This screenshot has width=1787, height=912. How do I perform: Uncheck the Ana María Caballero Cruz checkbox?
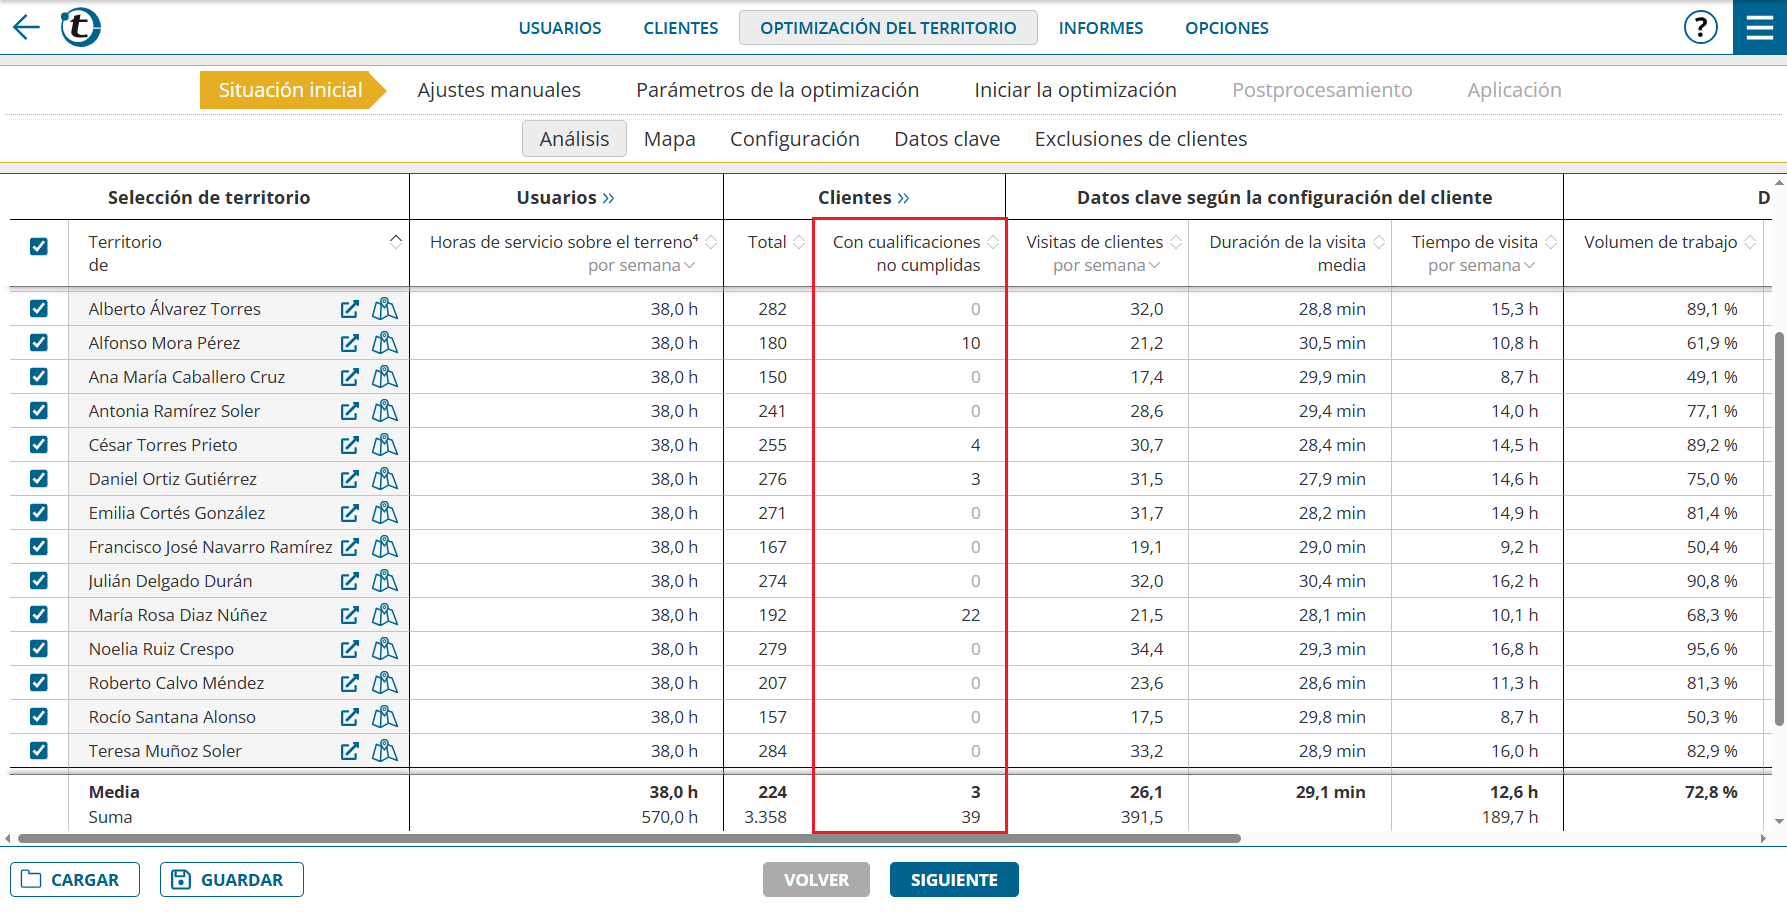tap(39, 377)
